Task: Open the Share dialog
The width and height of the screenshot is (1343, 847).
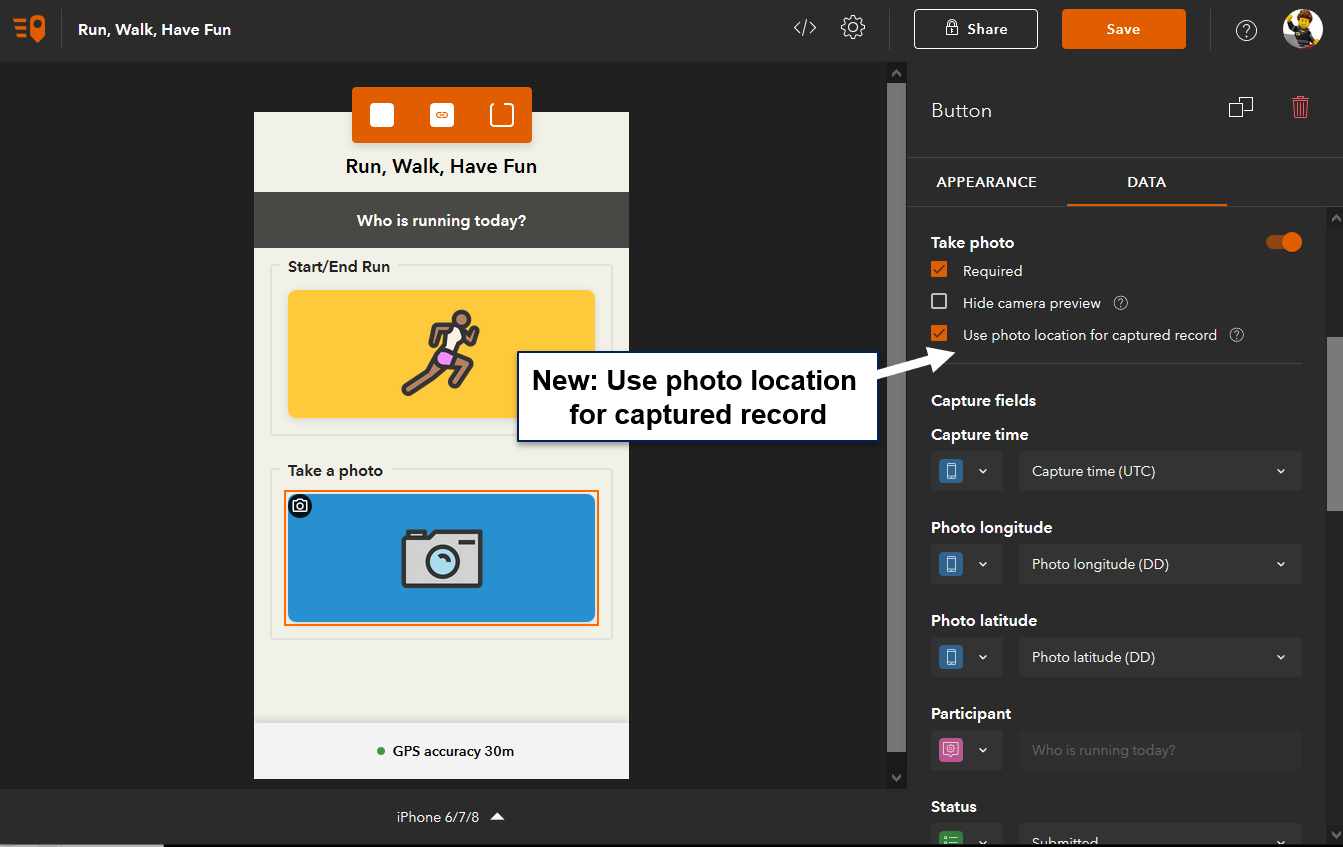Action: [975, 28]
